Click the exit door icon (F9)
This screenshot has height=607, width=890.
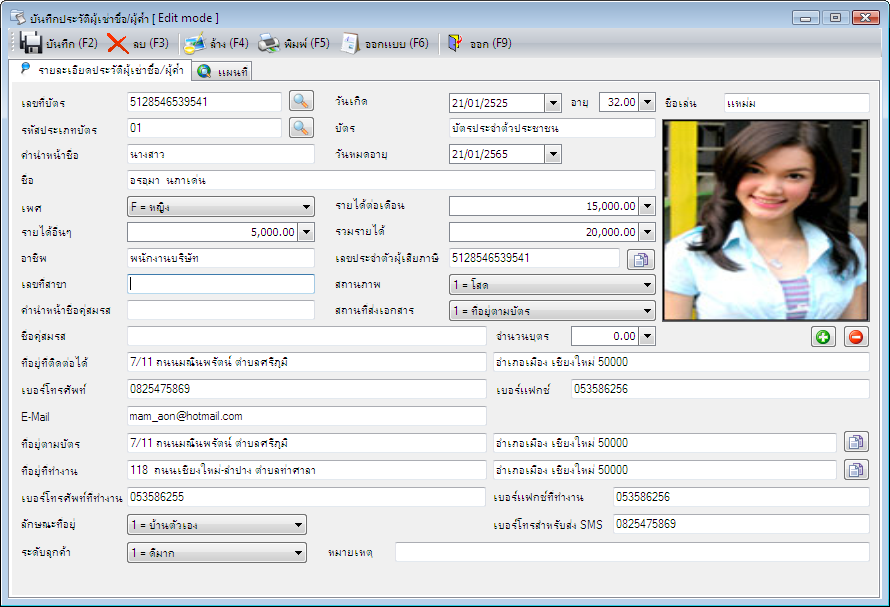(455, 43)
